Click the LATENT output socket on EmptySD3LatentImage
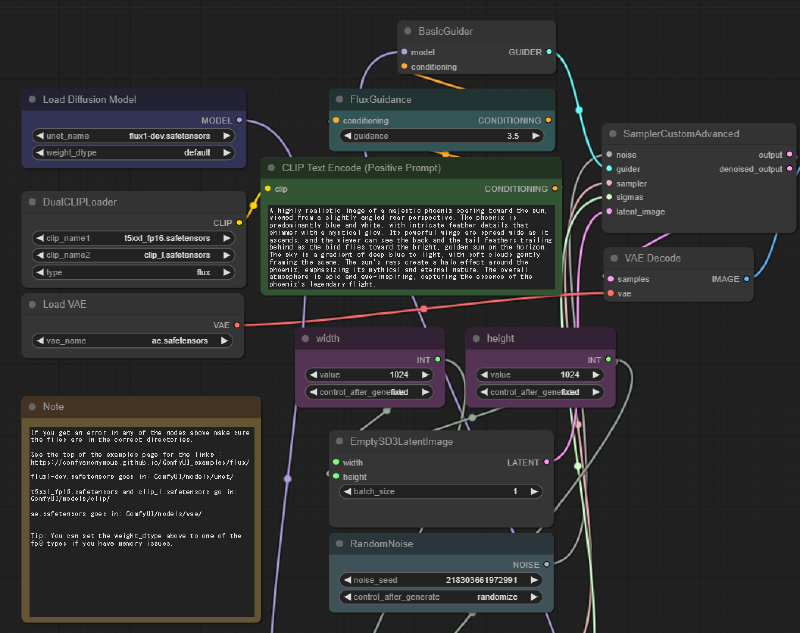This screenshot has height=633, width=800. pyautogui.click(x=546, y=462)
